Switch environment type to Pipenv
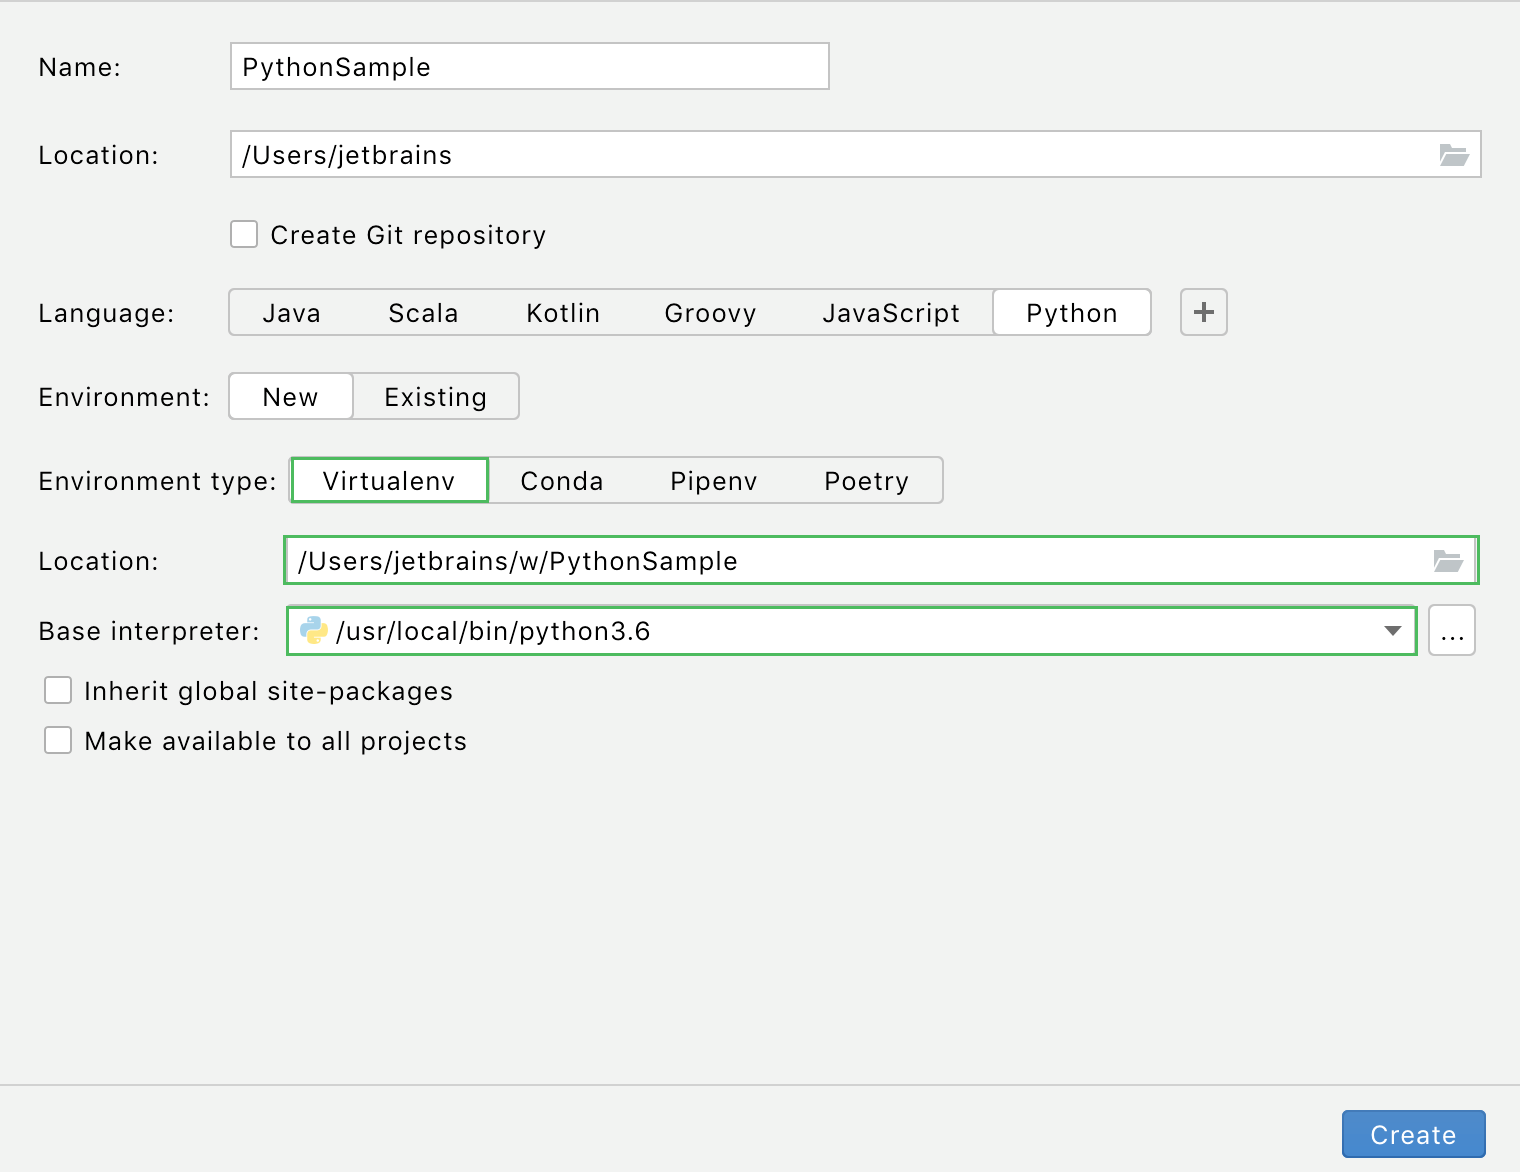The height and width of the screenshot is (1172, 1520). click(713, 480)
